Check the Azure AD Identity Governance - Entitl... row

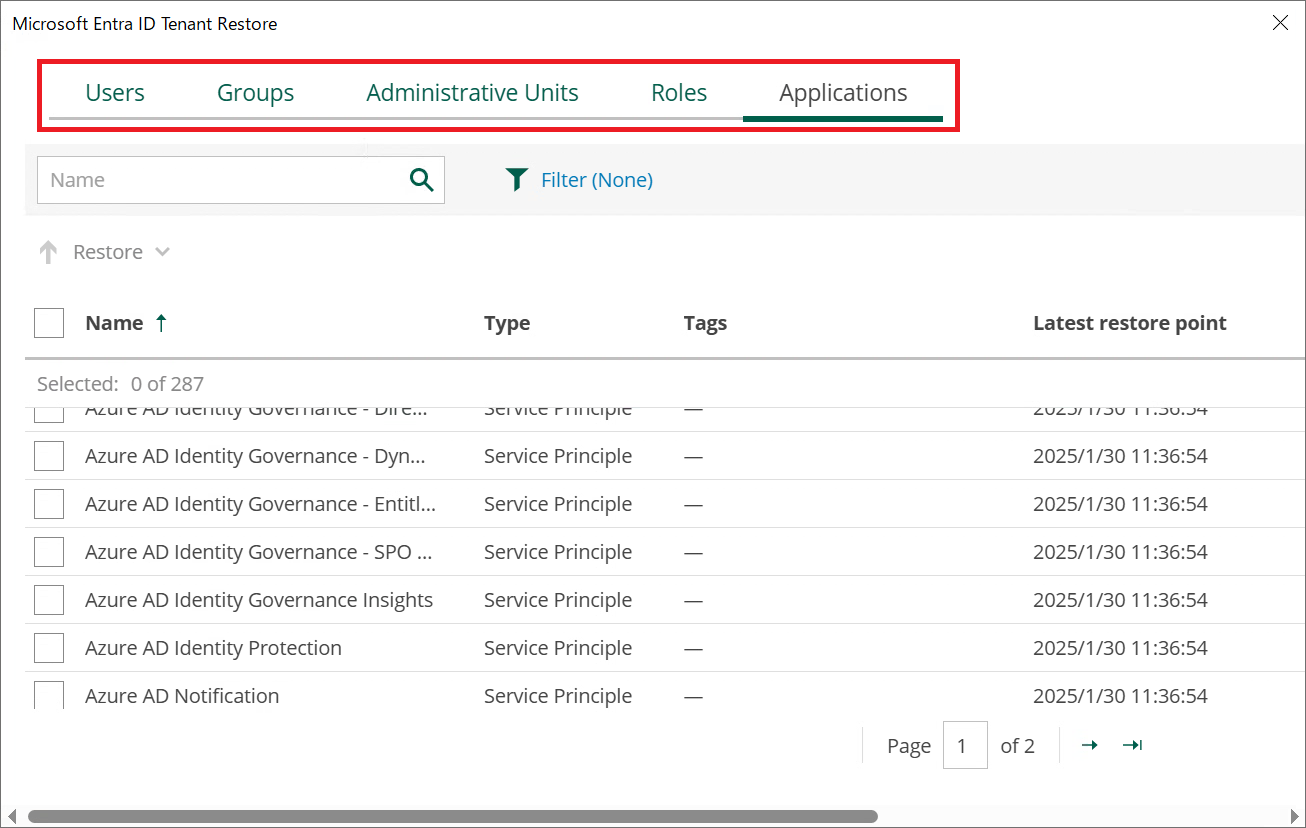[x=49, y=504]
